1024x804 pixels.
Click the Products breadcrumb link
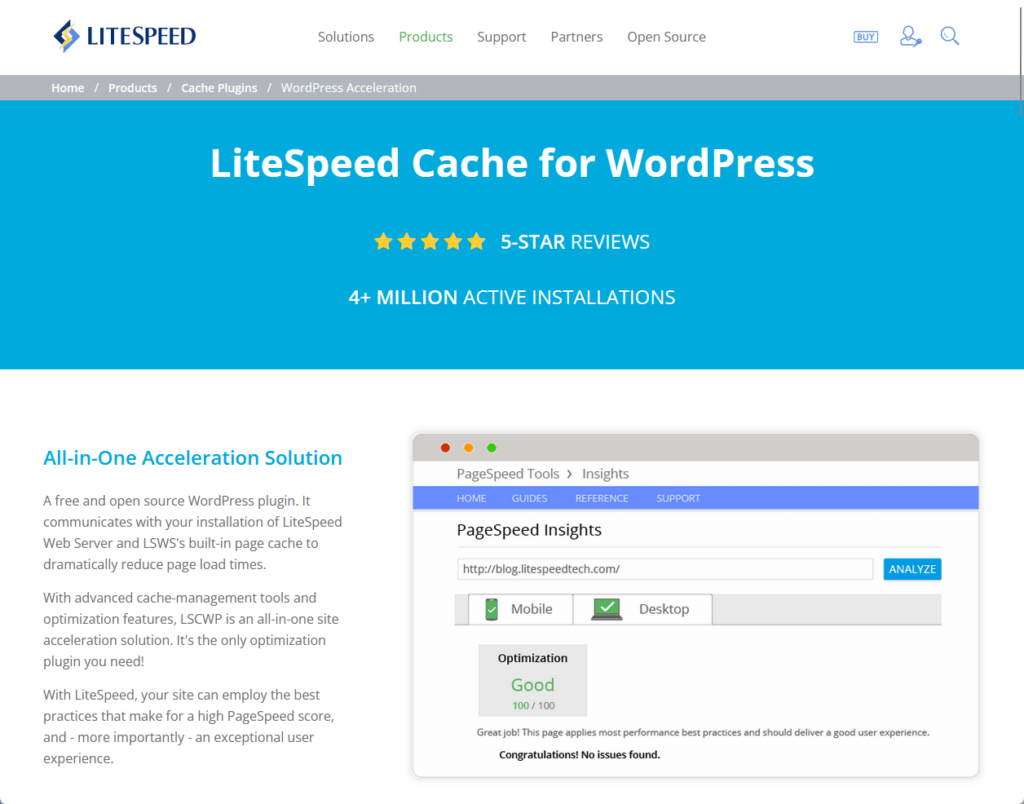pos(132,88)
